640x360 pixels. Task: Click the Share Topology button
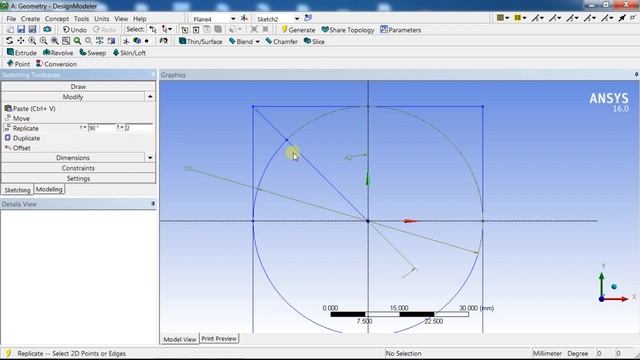[x=348, y=30]
